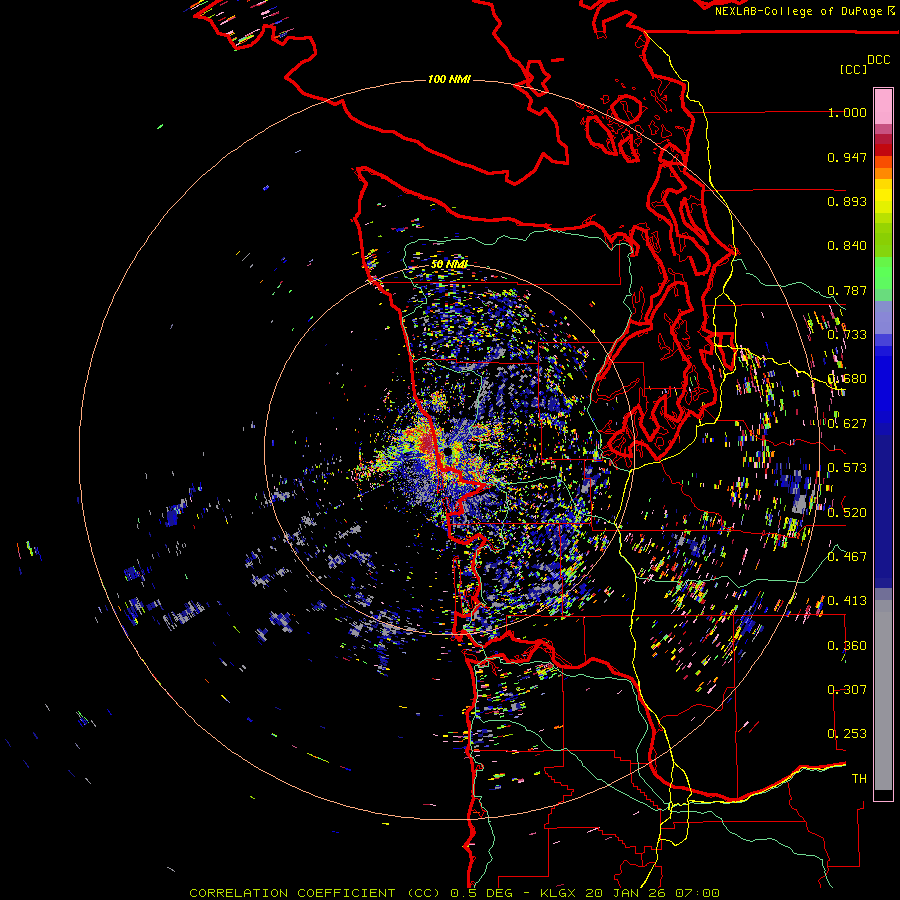Viewport: 900px width, 900px height.
Task: Click the 50 NMI range ring label
Action: tap(449, 264)
